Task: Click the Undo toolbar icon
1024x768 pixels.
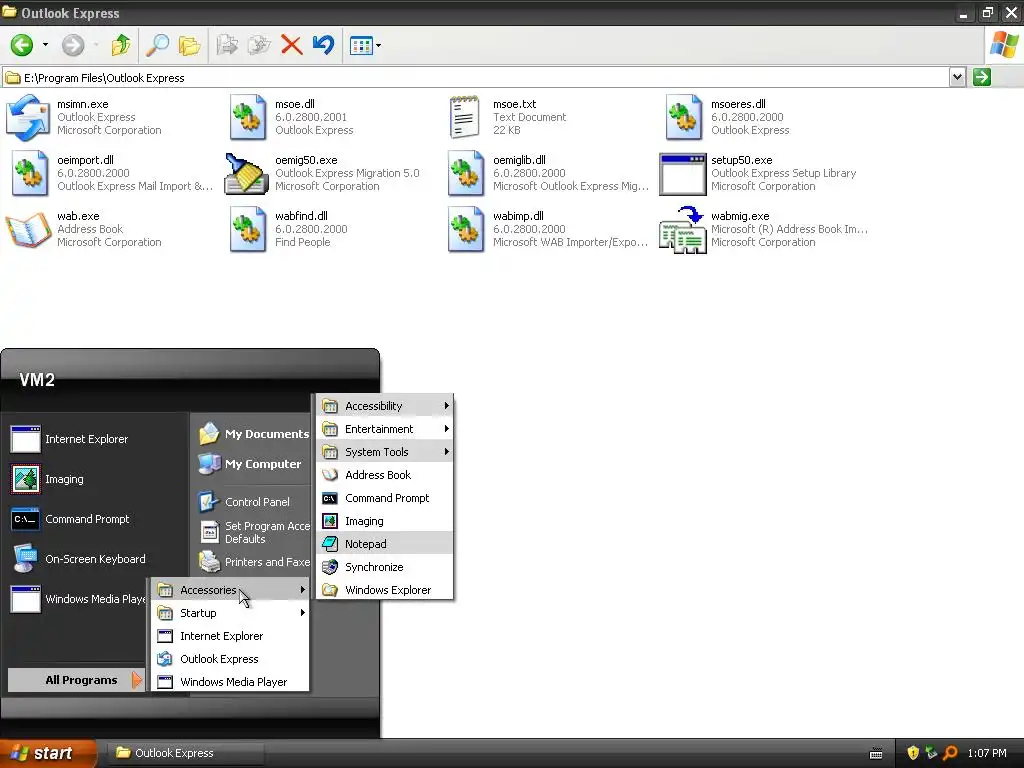Action: tap(323, 45)
